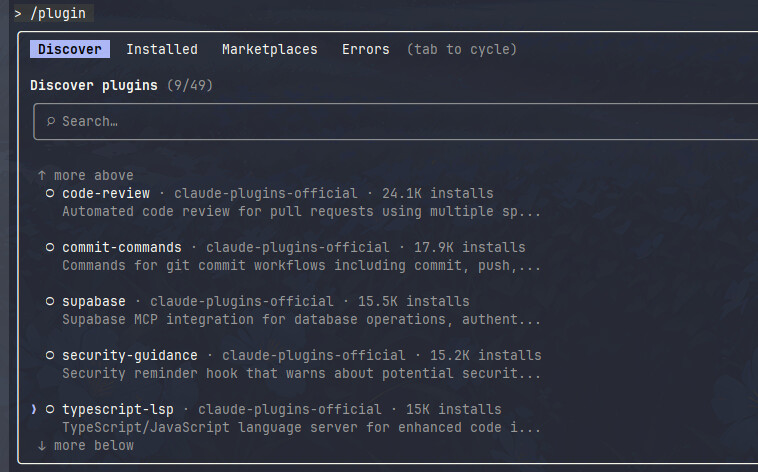The width and height of the screenshot is (758, 472).
Task: Select the typescript-lsp plugin name
Action: pyautogui.click(x=118, y=410)
